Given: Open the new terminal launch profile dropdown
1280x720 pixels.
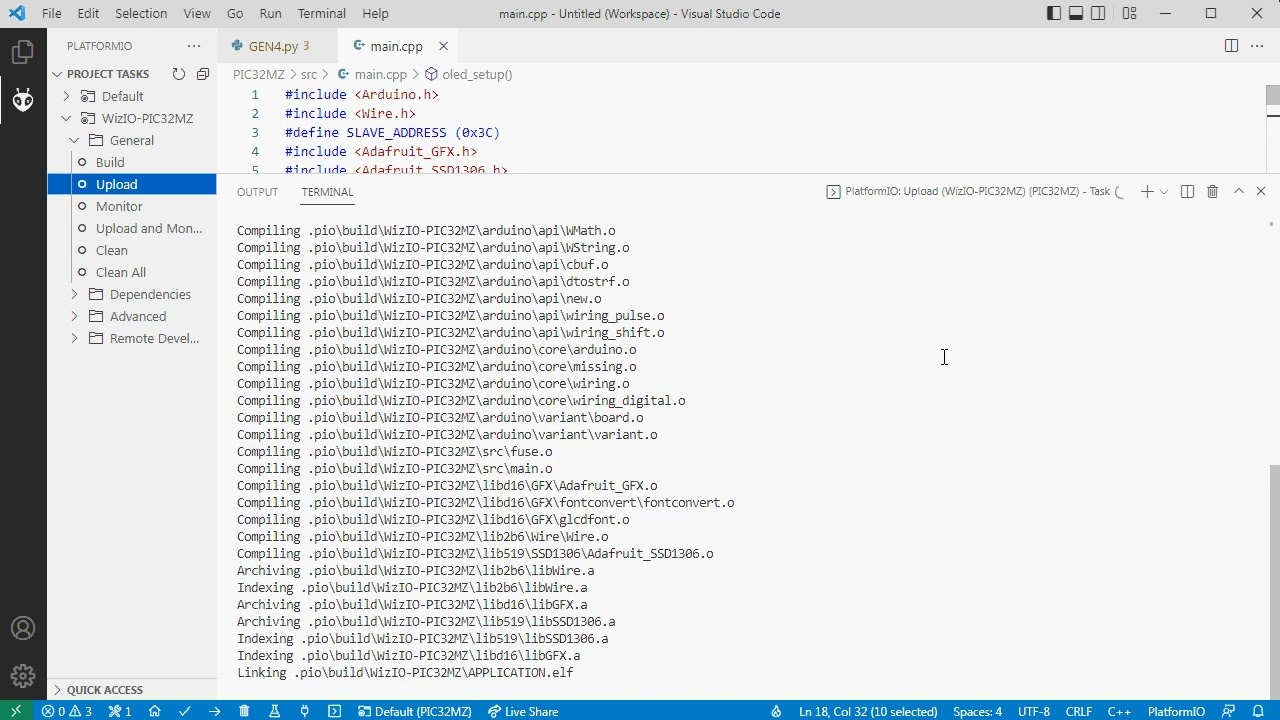Looking at the screenshot, I should [1164, 191].
